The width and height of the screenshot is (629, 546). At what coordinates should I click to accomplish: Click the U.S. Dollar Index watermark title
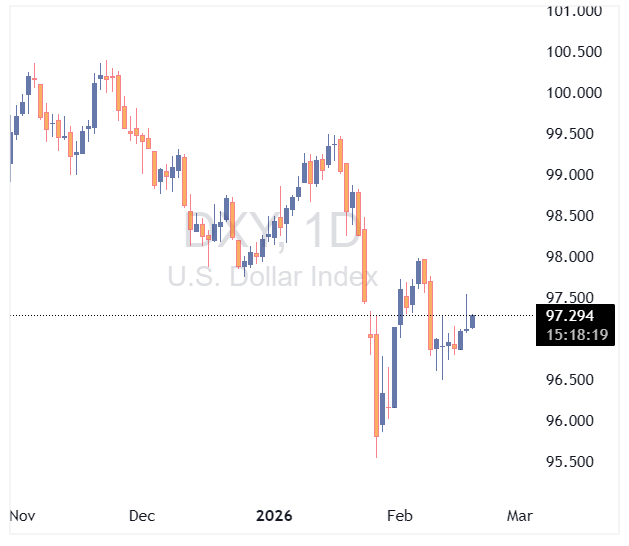point(272,277)
